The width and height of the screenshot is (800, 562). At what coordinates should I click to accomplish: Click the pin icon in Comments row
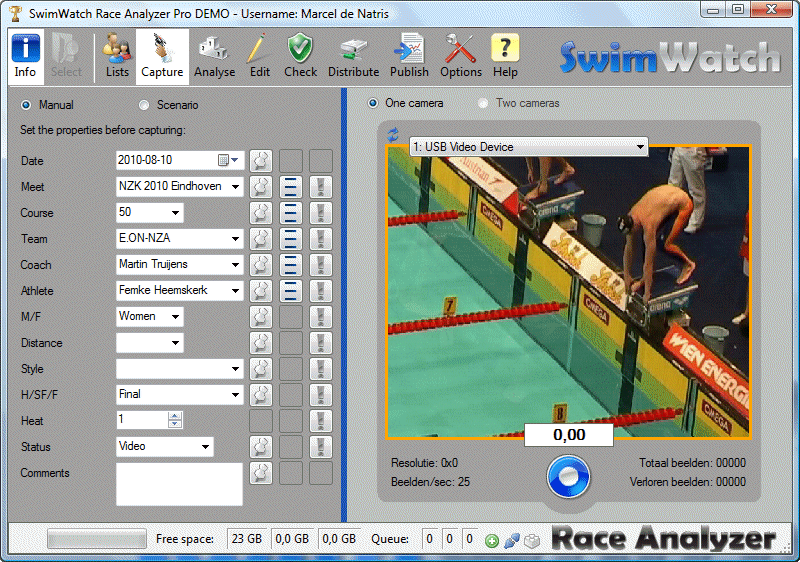click(261, 473)
